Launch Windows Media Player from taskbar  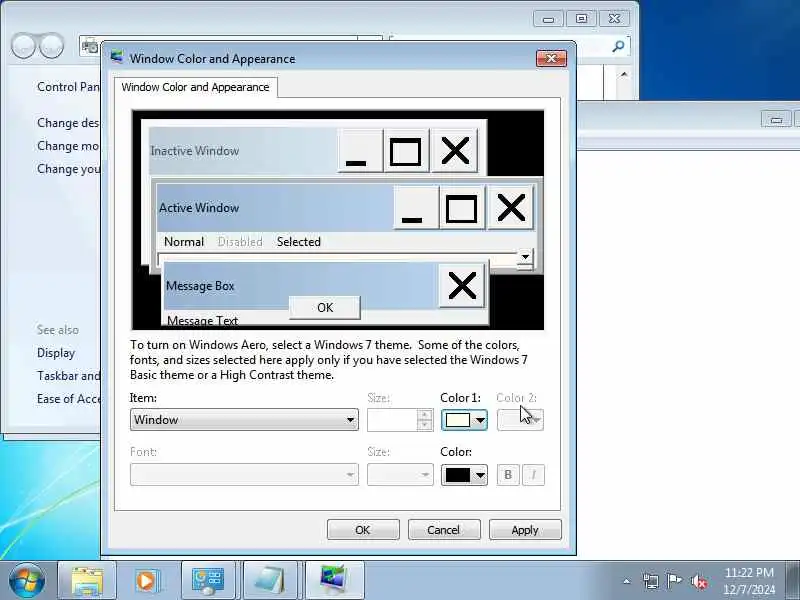147,581
